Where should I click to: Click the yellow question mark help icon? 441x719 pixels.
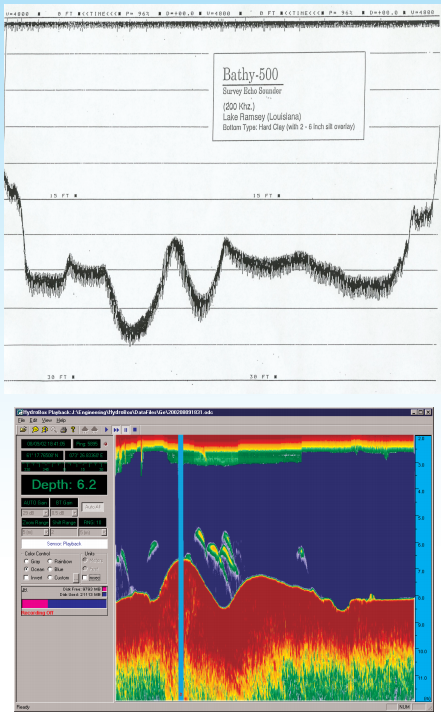73,430
